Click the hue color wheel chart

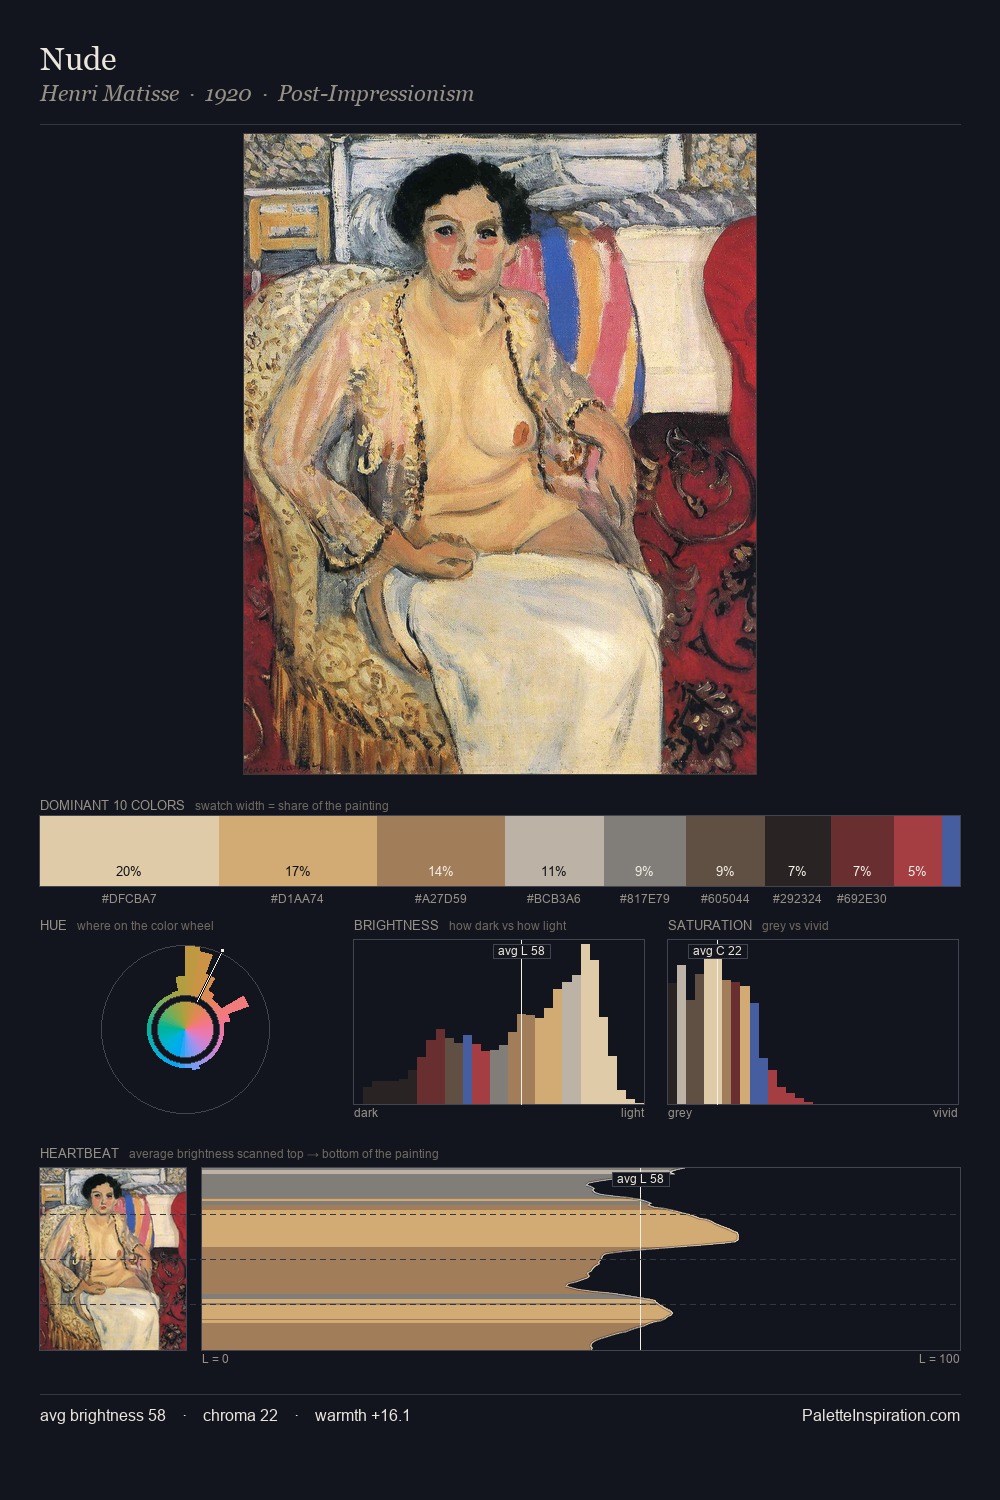point(185,1029)
